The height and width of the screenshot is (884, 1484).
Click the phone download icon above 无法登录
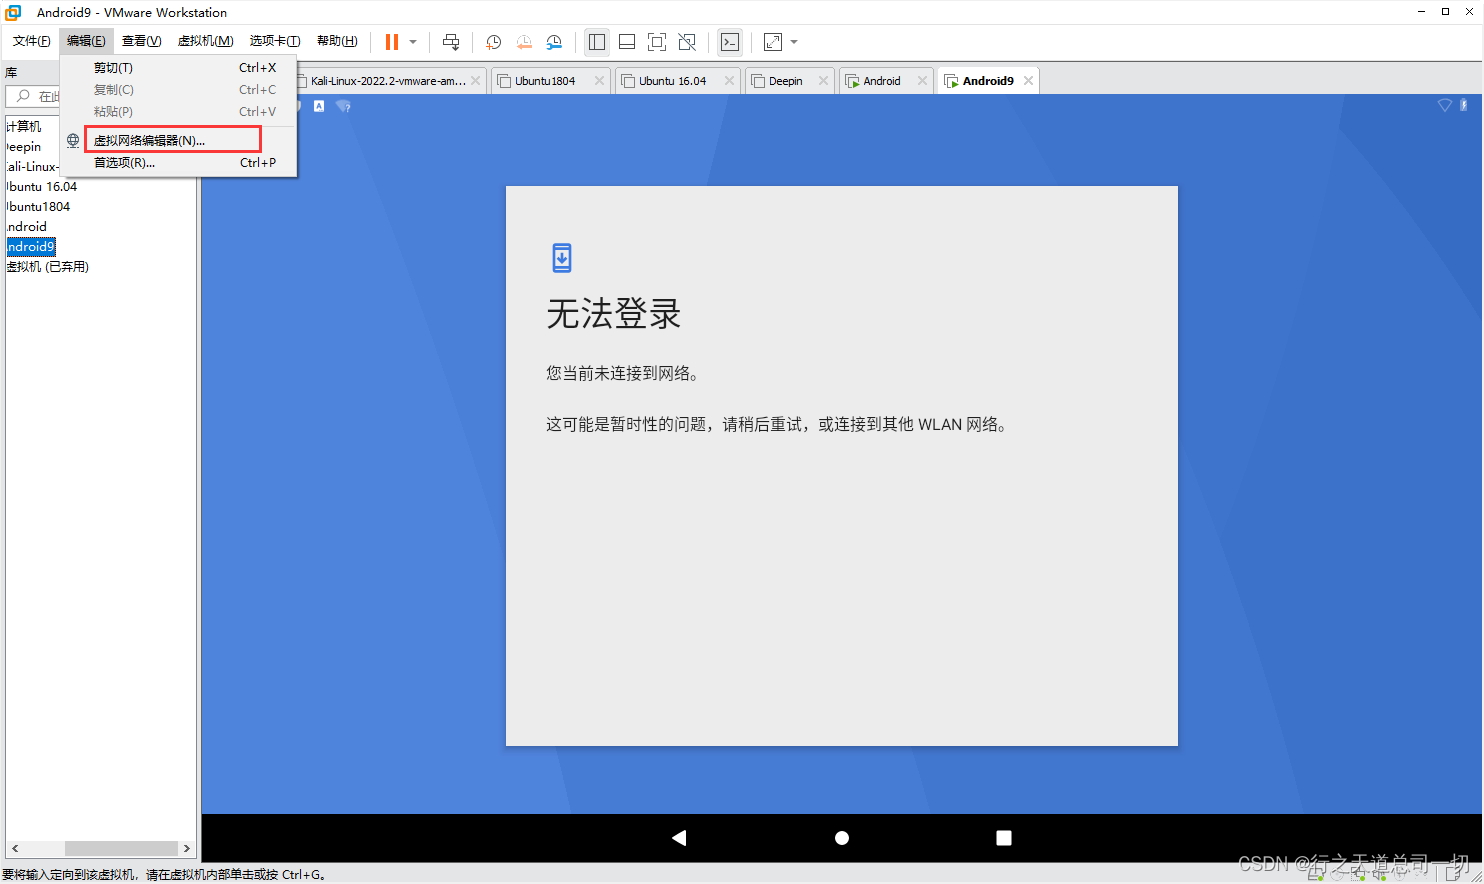562,258
